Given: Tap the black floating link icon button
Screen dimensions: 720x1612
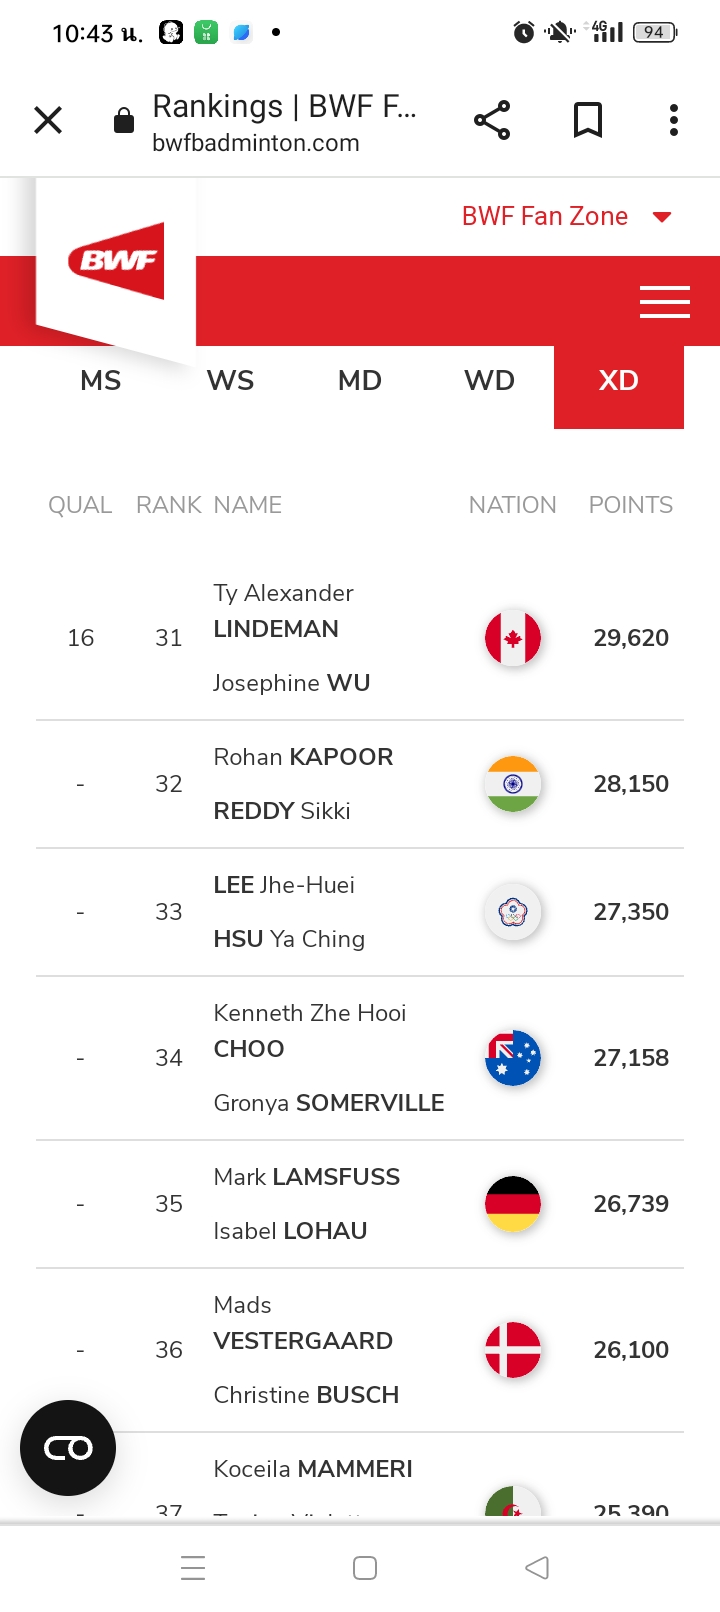Looking at the screenshot, I should 68,1447.
